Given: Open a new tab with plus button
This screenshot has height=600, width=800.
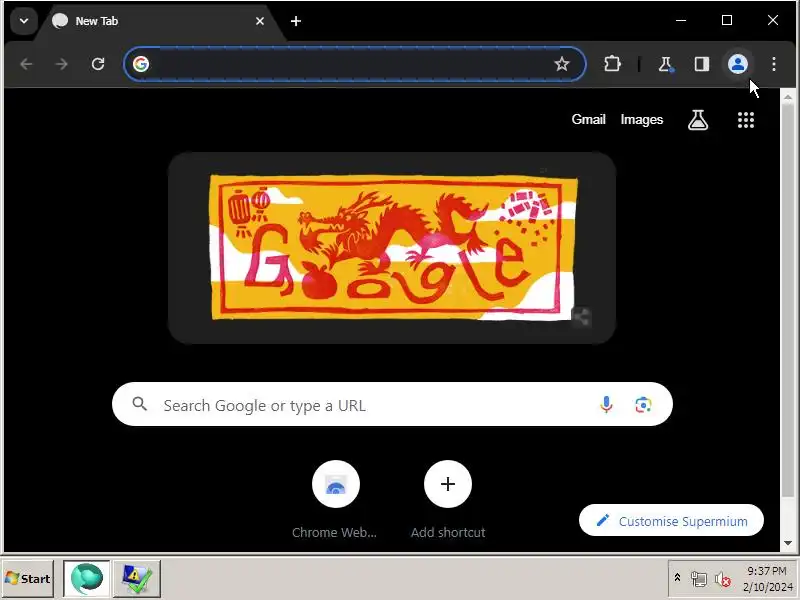Looking at the screenshot, I should click(x=295, y=21).
